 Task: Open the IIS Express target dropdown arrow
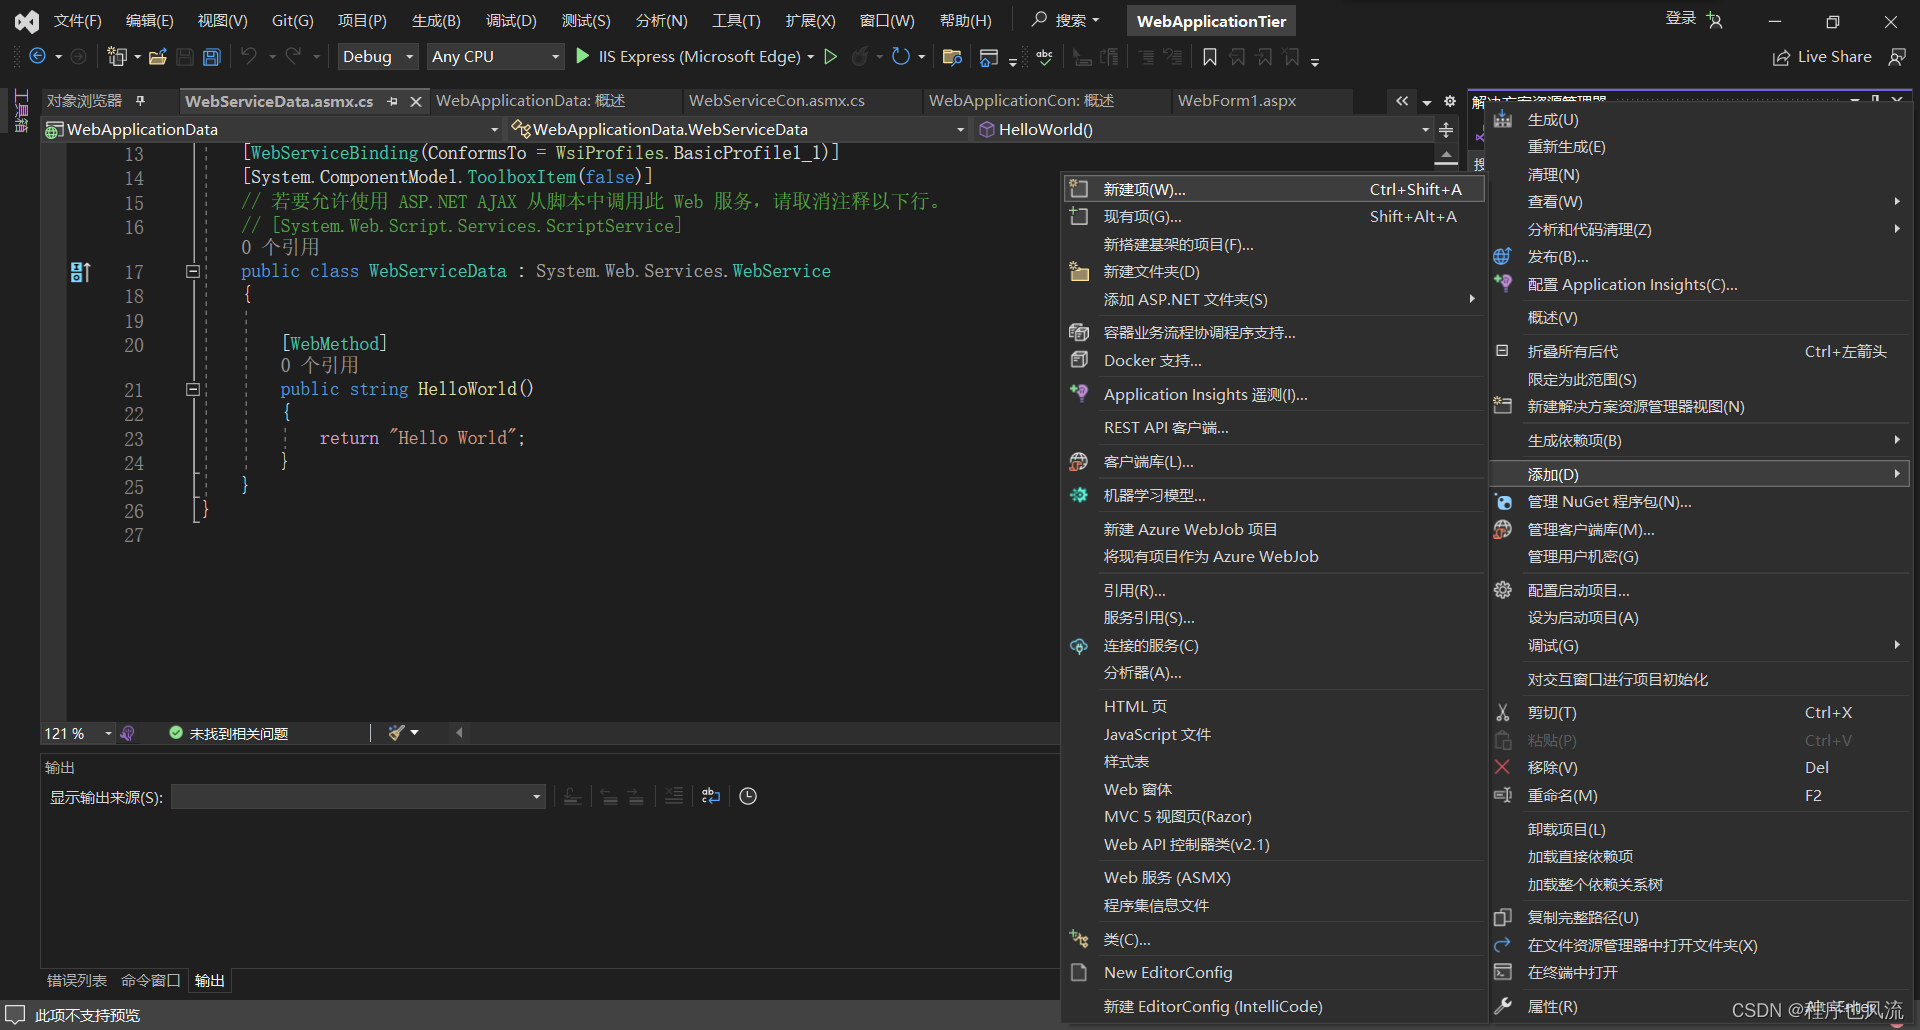pyautogui.click(x=810, y=57)
